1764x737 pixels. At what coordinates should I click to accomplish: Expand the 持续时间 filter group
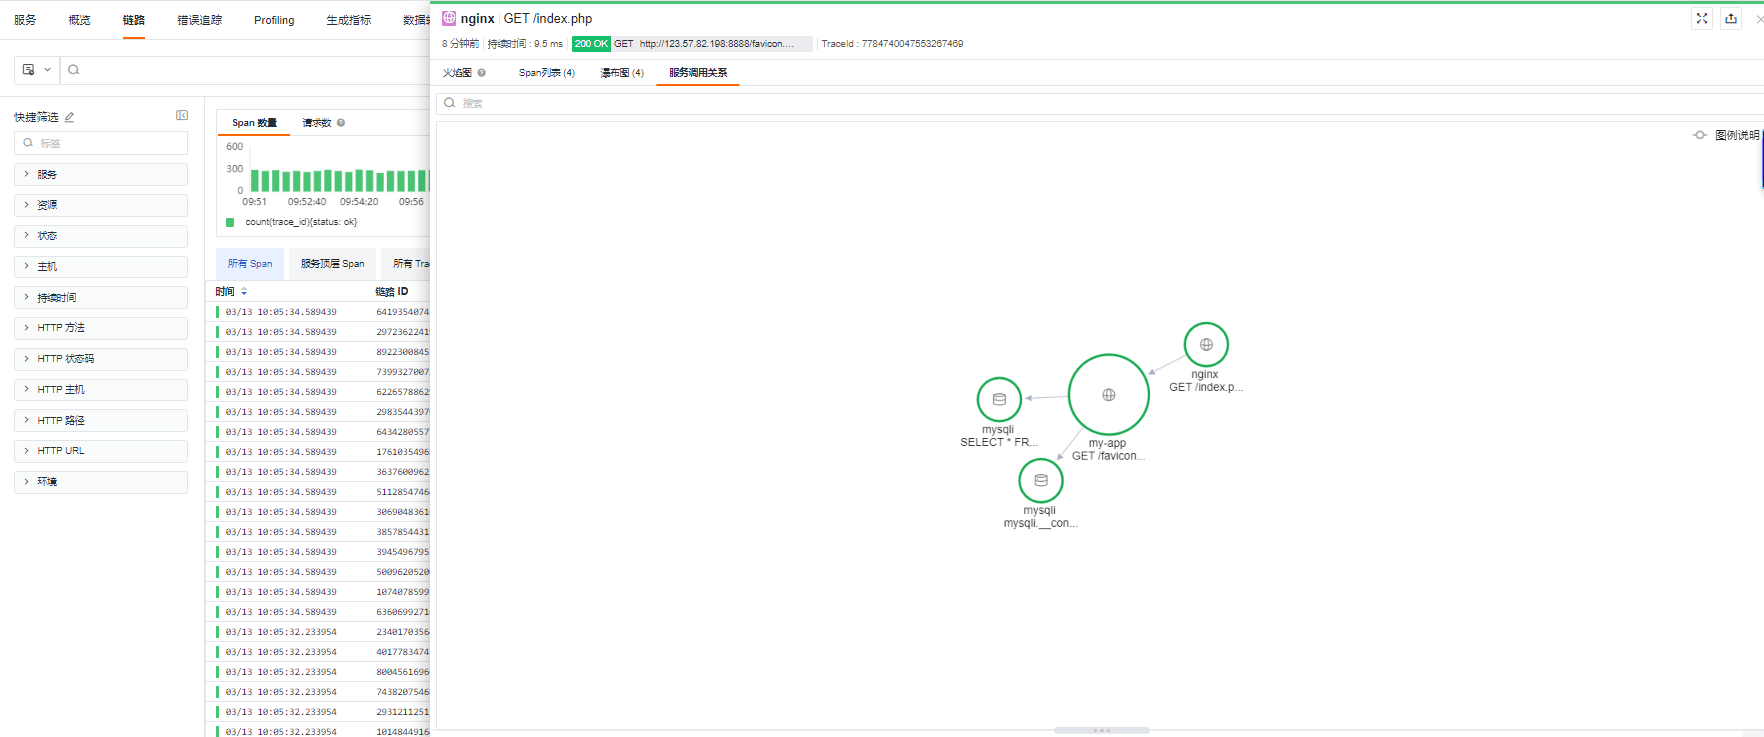[x=101, y=298]
